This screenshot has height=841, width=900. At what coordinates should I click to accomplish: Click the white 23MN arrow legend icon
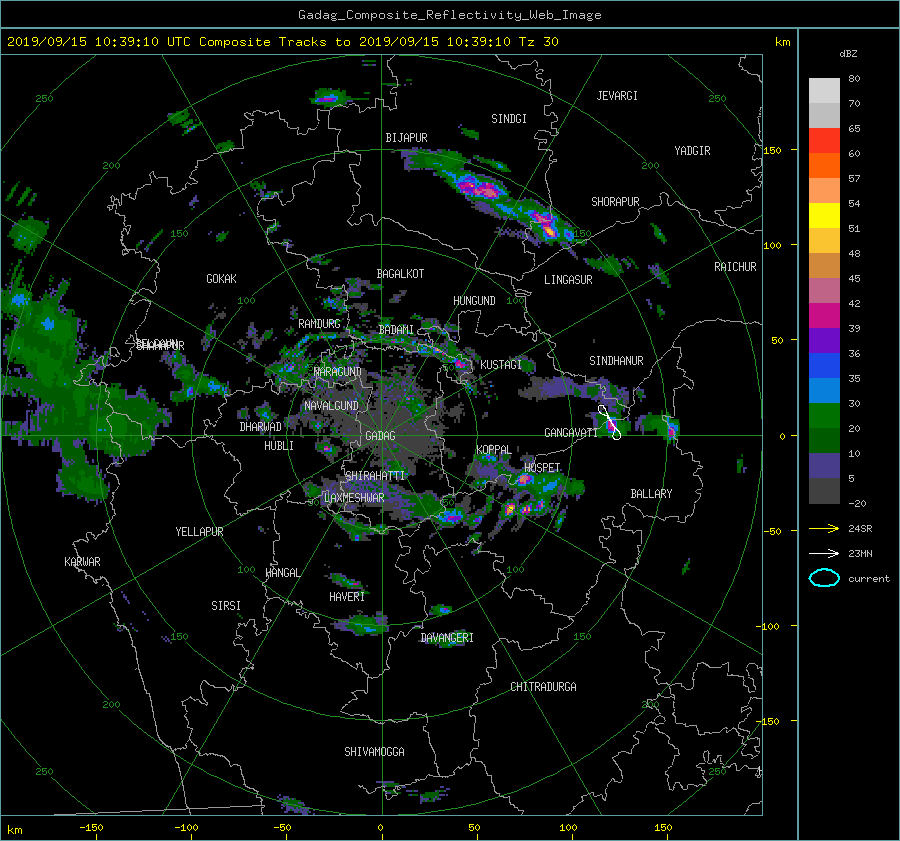[x=824, y=553]
